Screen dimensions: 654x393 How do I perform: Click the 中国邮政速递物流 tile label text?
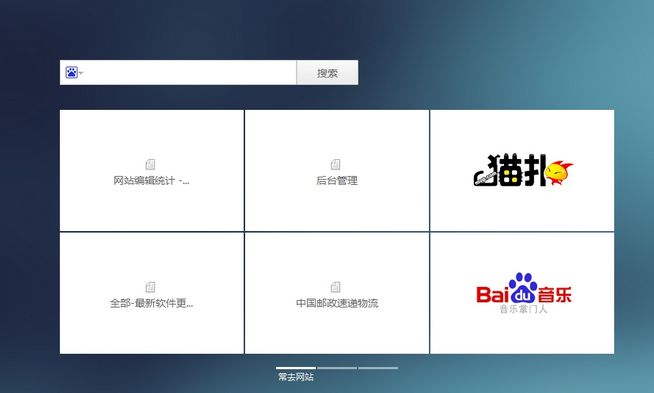click(x=337, y=303)
